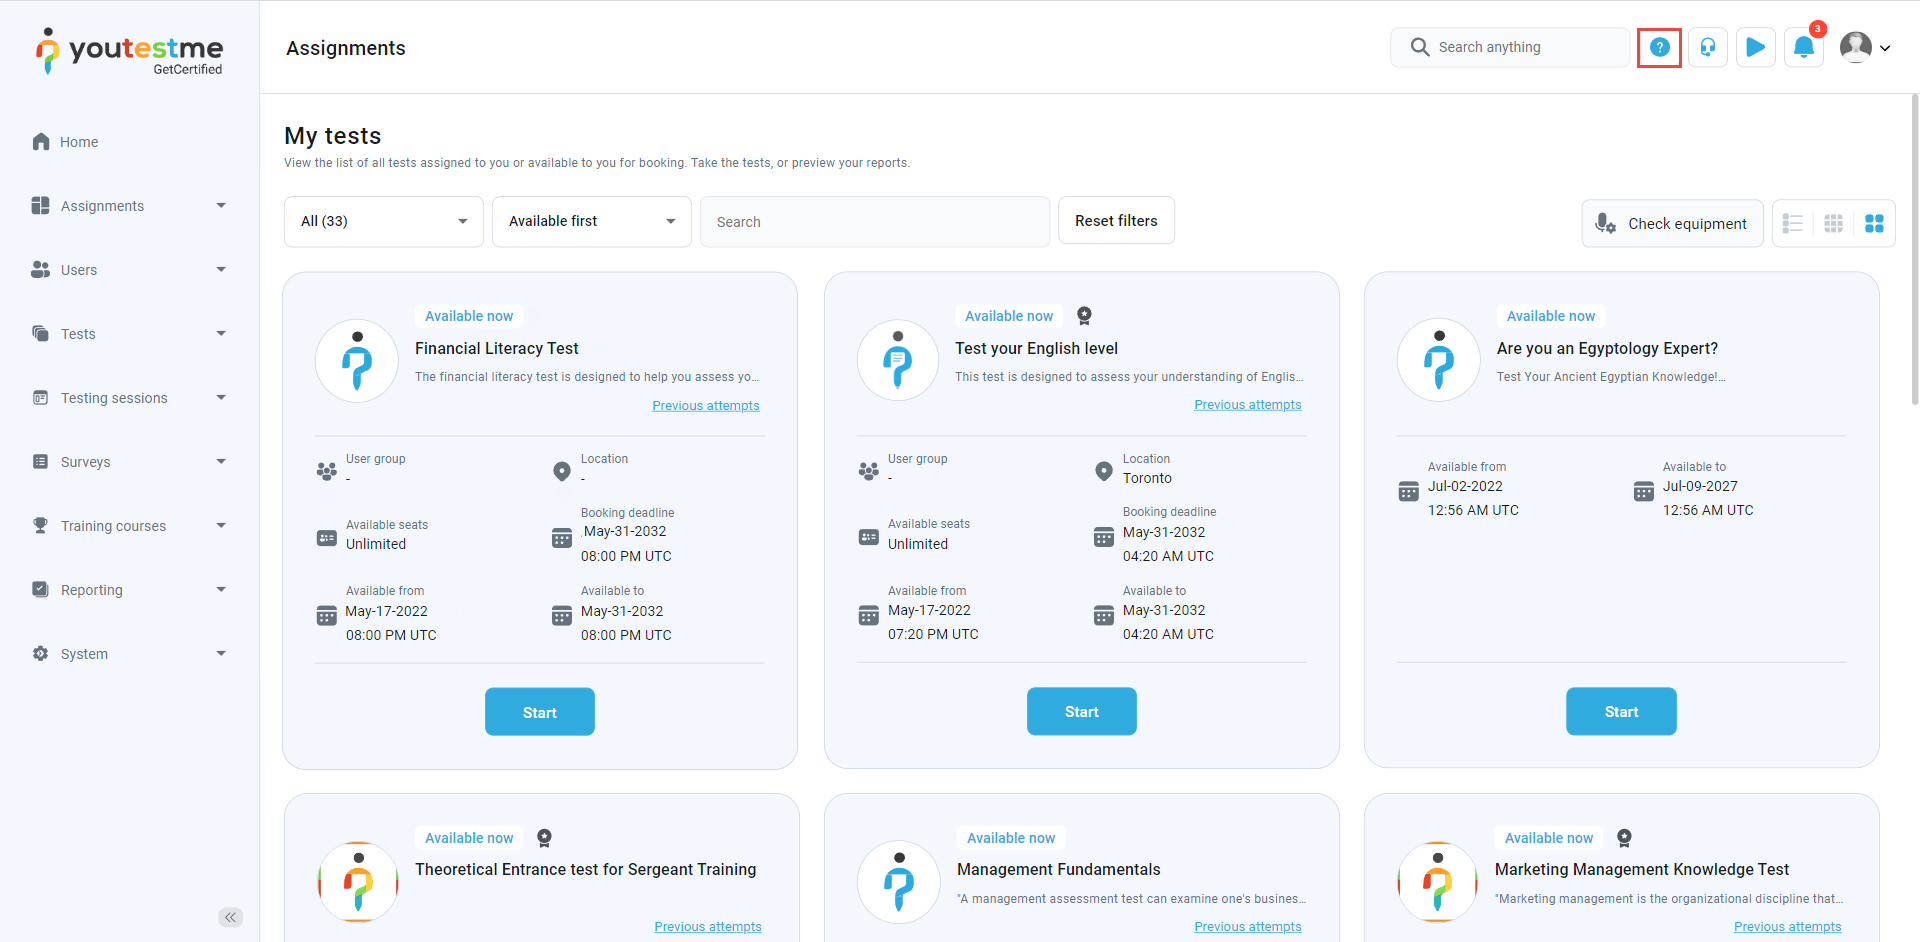Screen dimensions: 1920x942
Task: Expand the Surveys menu arrow
Action: (x=221, y=461)
